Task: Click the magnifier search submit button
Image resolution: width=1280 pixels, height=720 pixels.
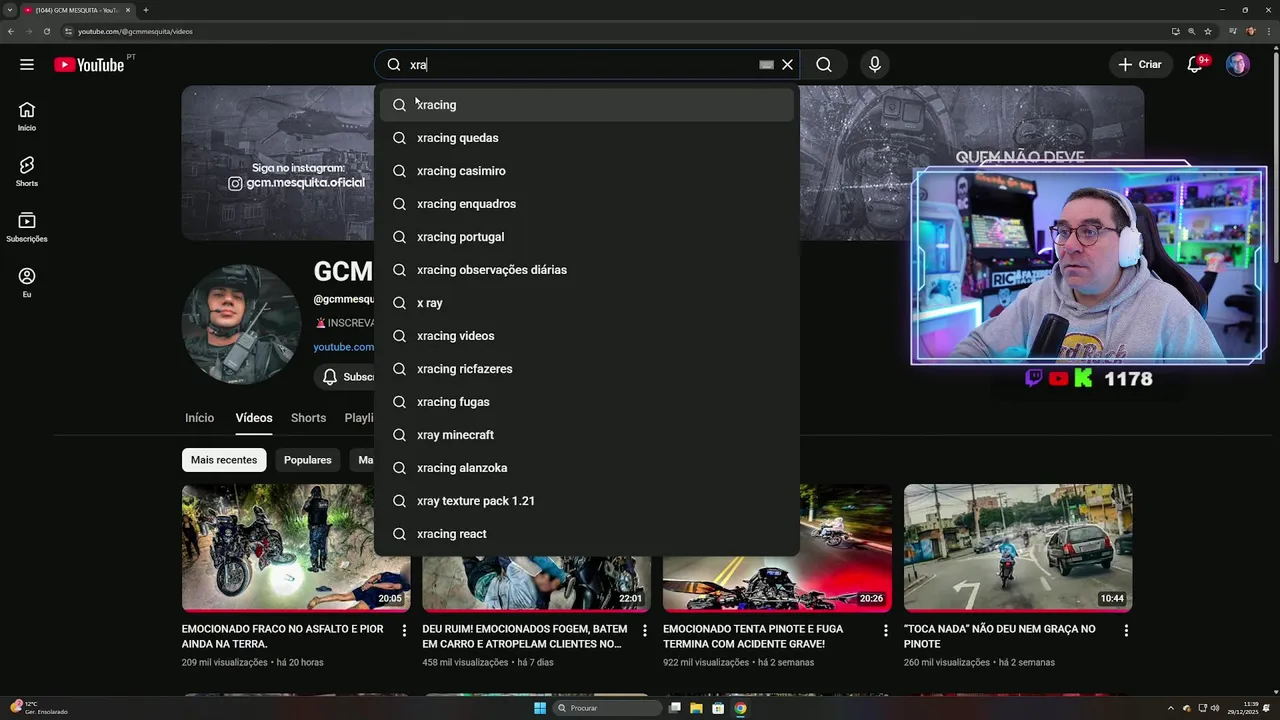Action: [x=824, y=65]
